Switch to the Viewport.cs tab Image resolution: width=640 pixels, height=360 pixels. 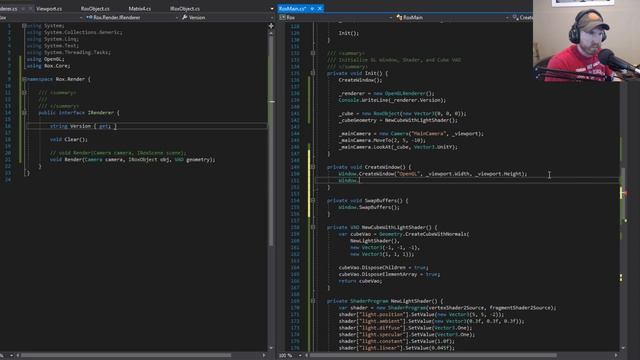pos(49,9)
